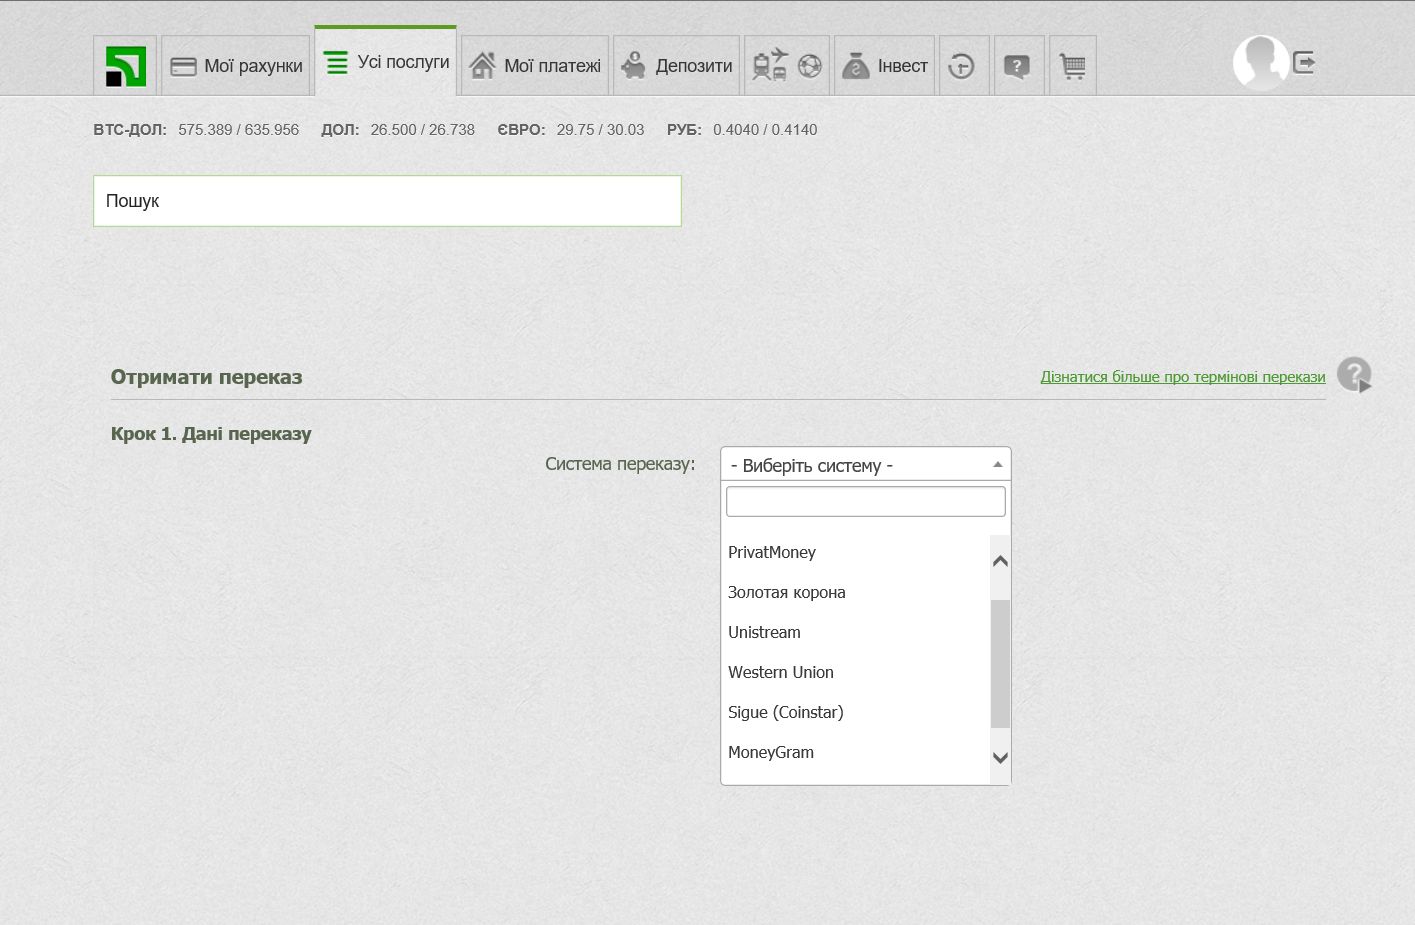The height and width of the screenshot is (925, 1415).
Task: Go to the Інвест tab
Action: 885,66
